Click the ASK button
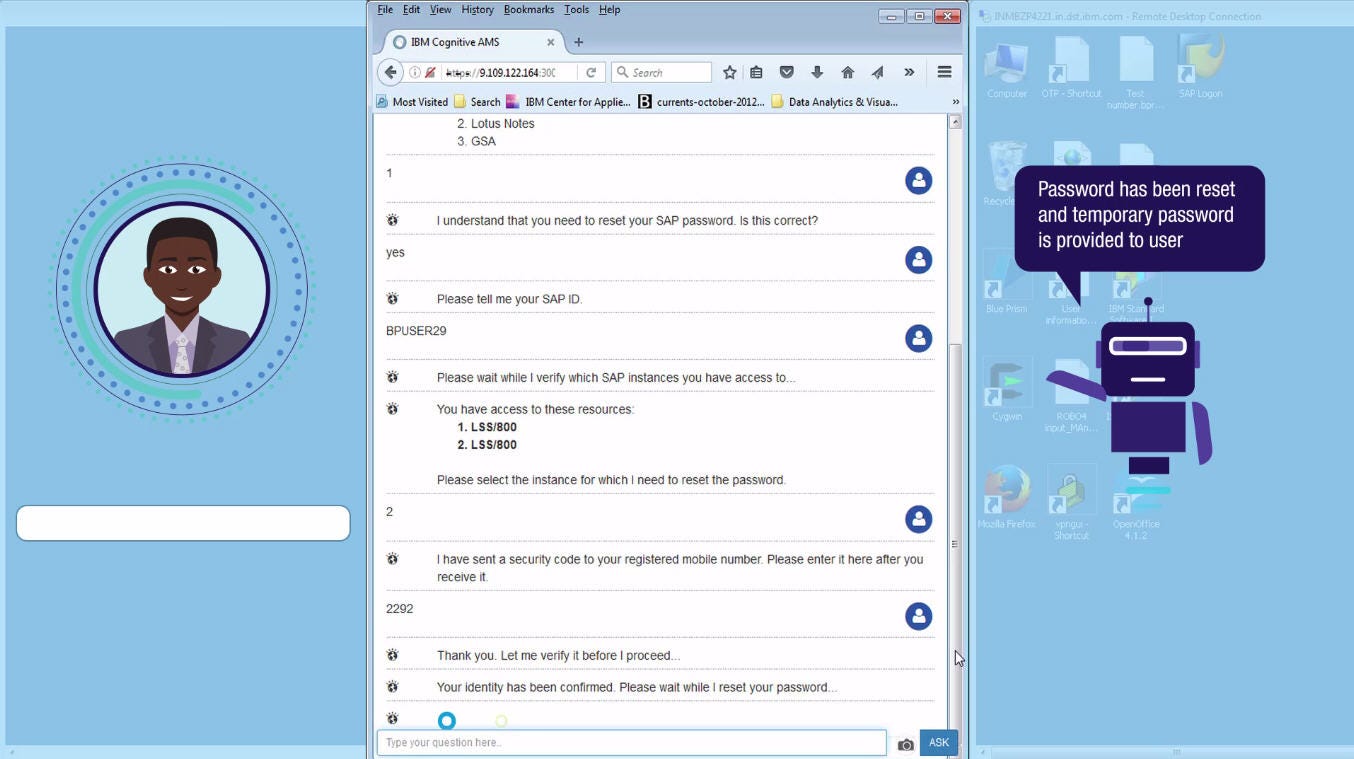1354x759 pixels. (937, 742)
